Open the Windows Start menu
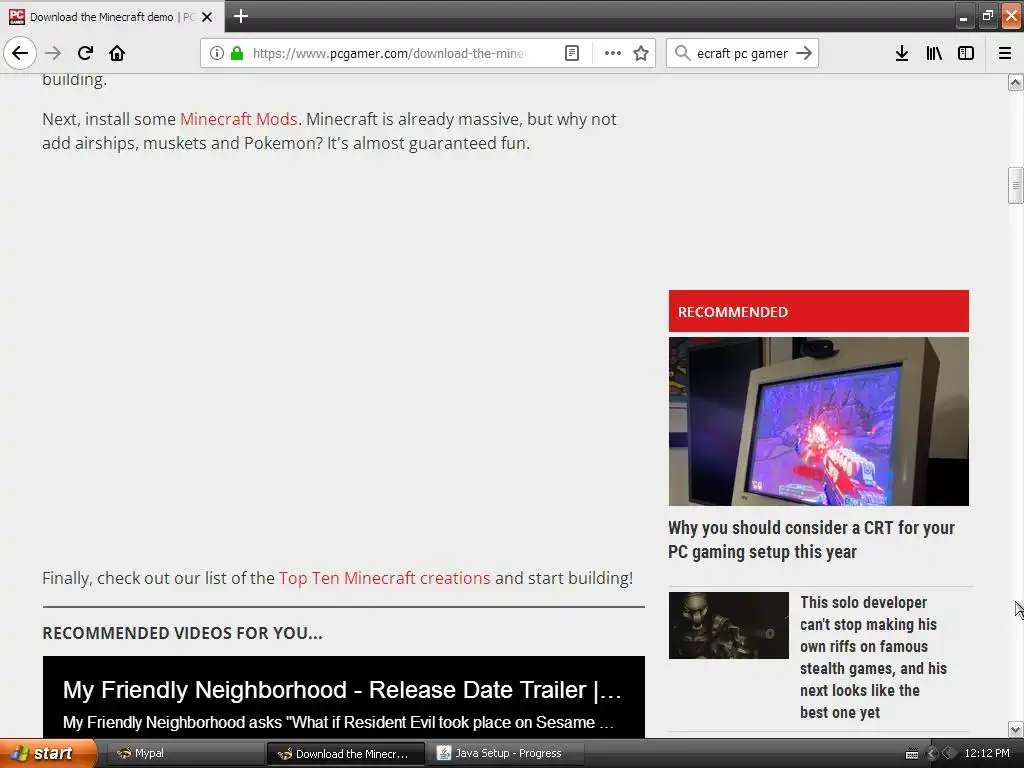 (x=48, y=753)
